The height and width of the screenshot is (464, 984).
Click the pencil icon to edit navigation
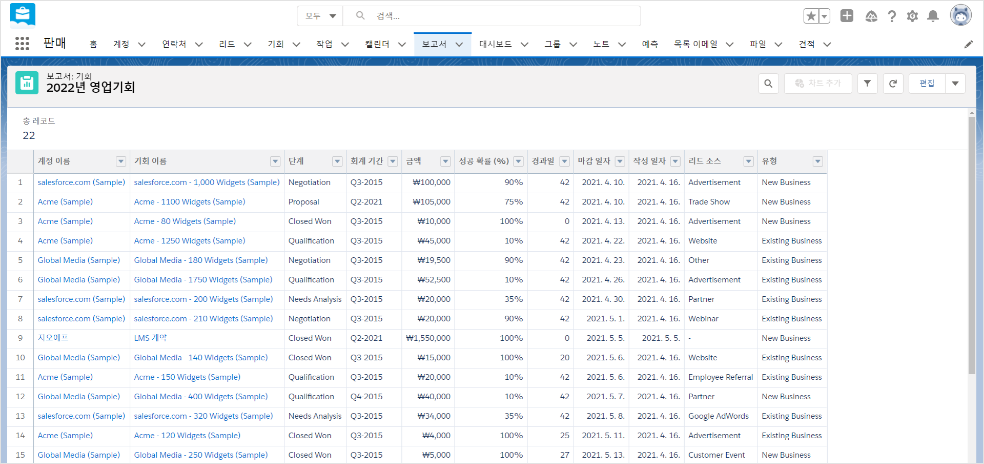(x=968, y=45)
